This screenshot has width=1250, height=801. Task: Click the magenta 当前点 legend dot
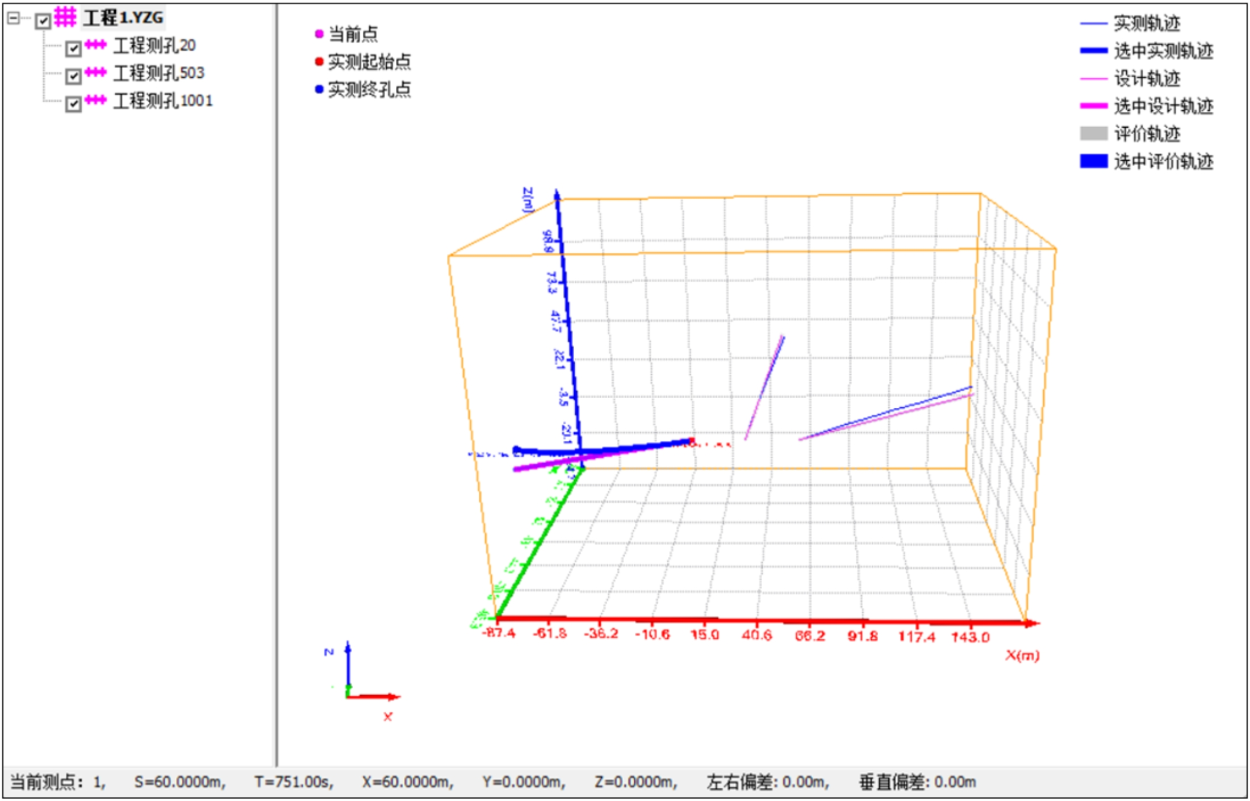pyautogui.click(x=319, y=35)
